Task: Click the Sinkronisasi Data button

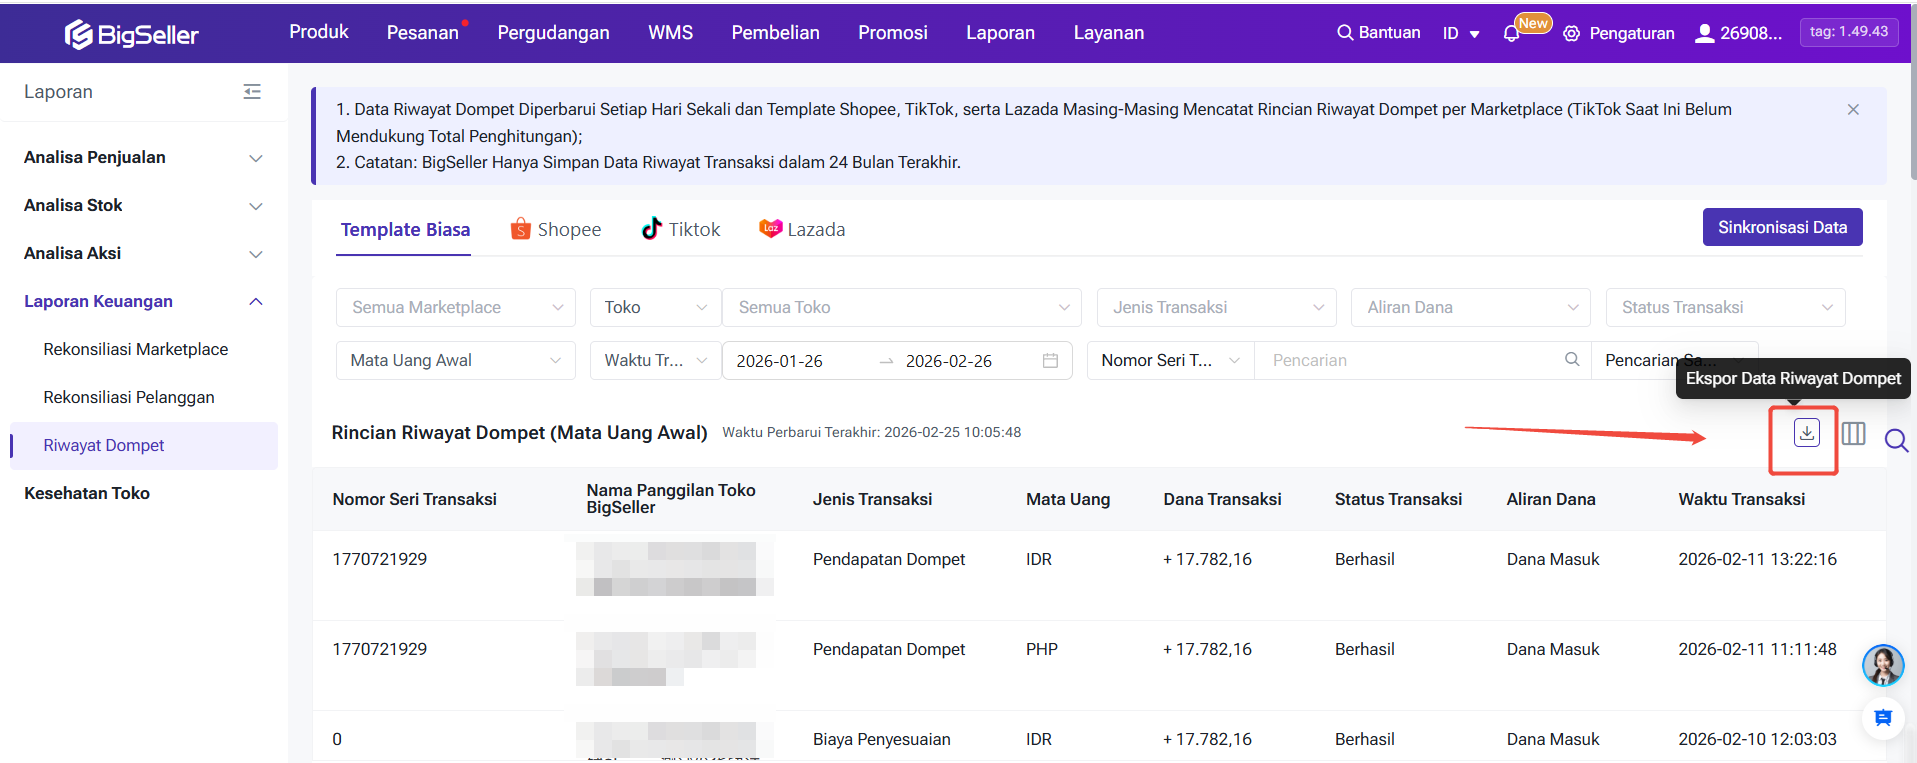Action: 1782,228
